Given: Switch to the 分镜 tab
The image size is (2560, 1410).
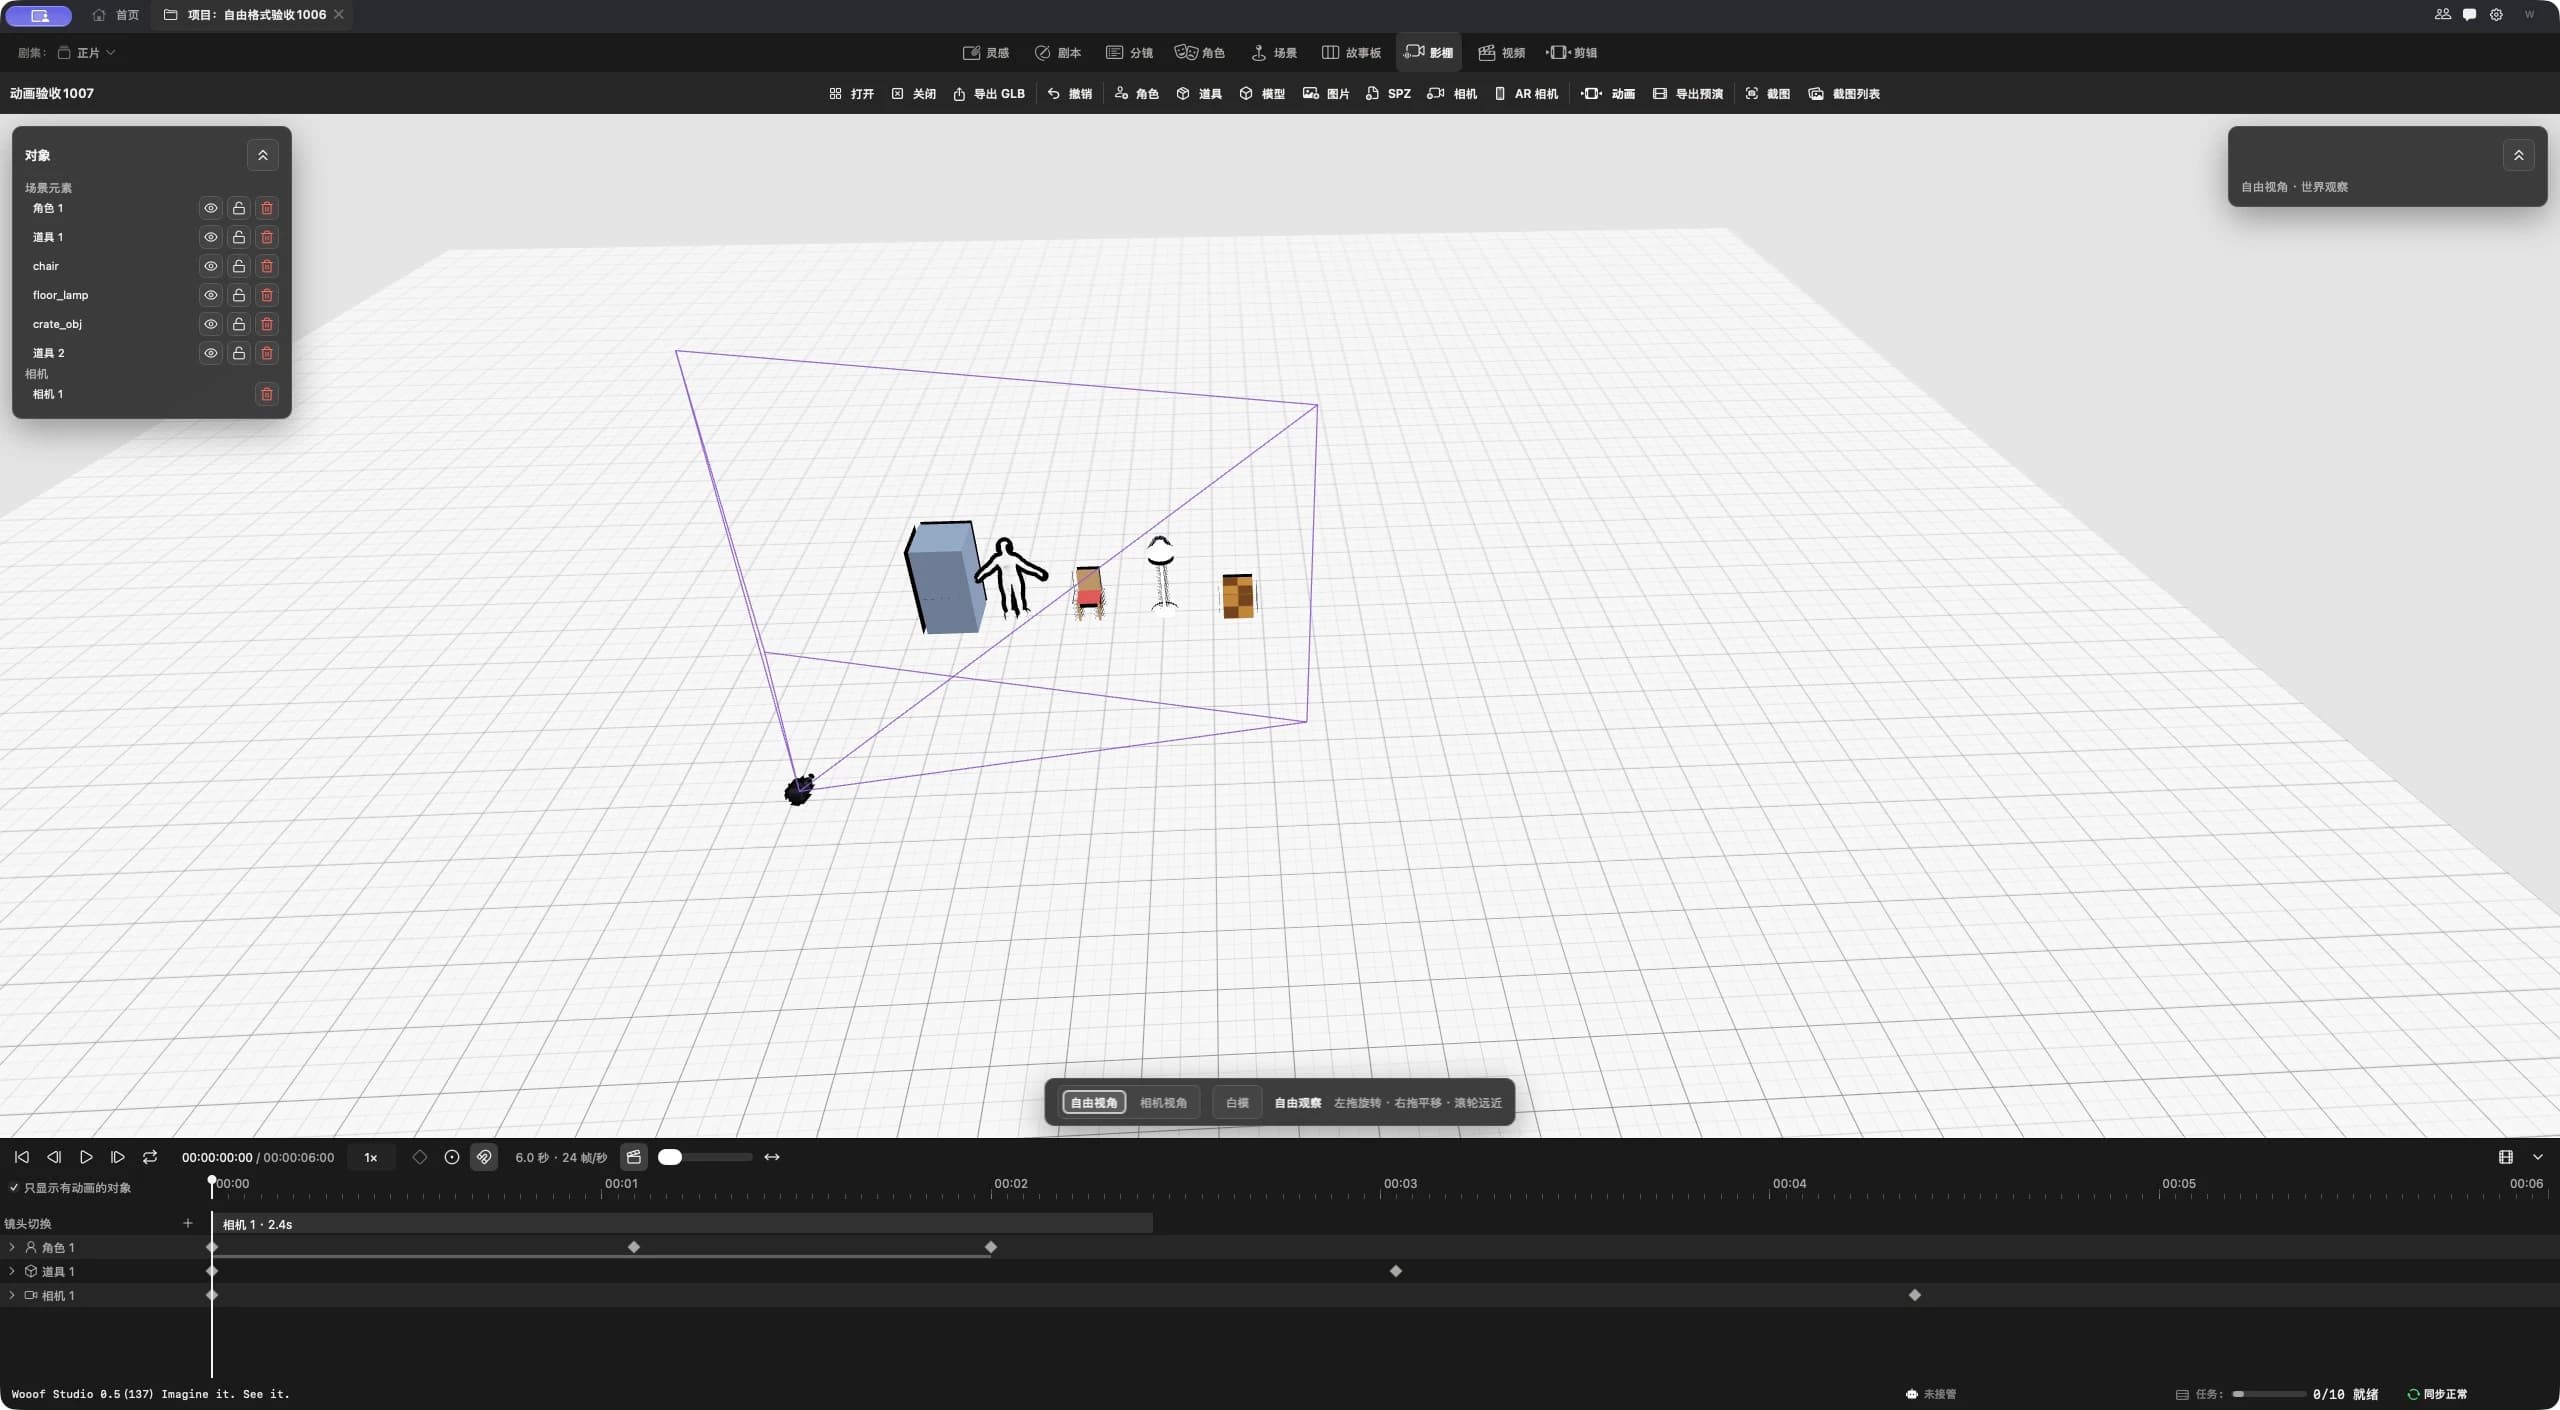Looking at the screenshot, I should 1130,53.
